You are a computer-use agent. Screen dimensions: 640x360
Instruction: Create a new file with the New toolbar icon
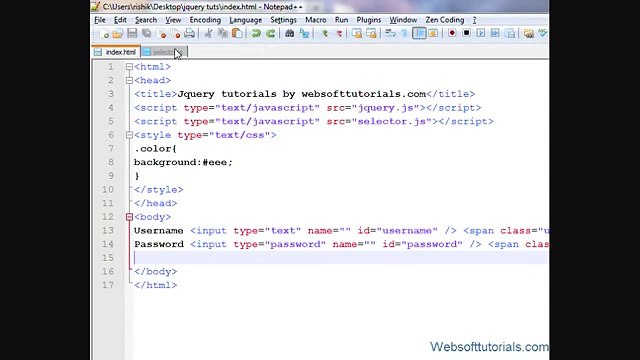(x=104, y=33)
